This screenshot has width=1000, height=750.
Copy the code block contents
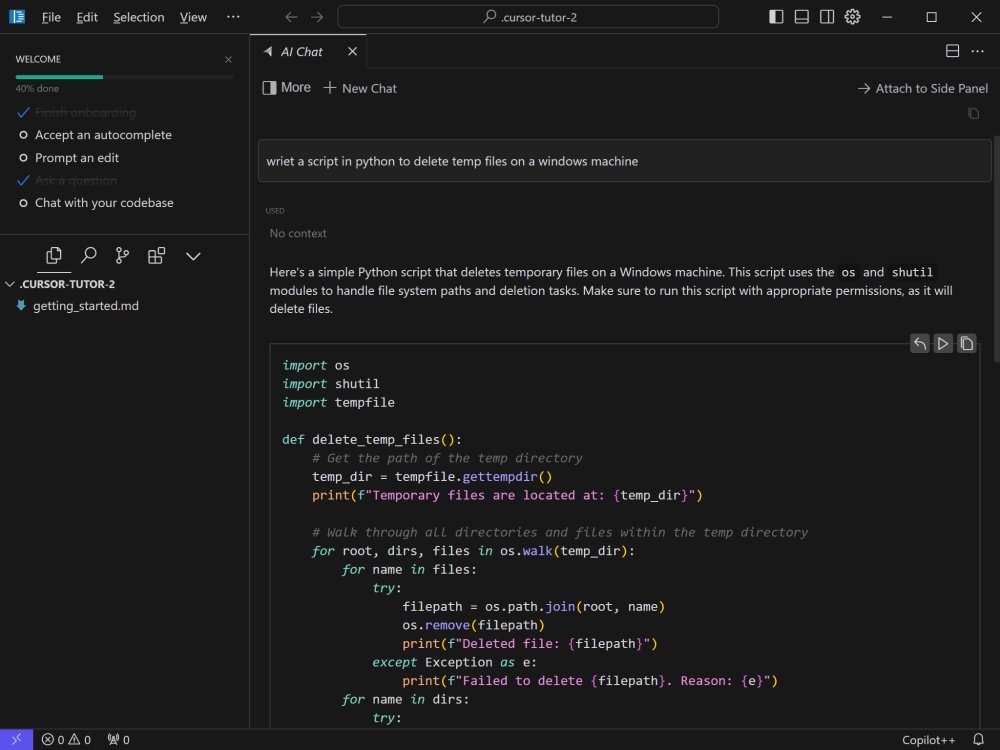pos(967,344)
